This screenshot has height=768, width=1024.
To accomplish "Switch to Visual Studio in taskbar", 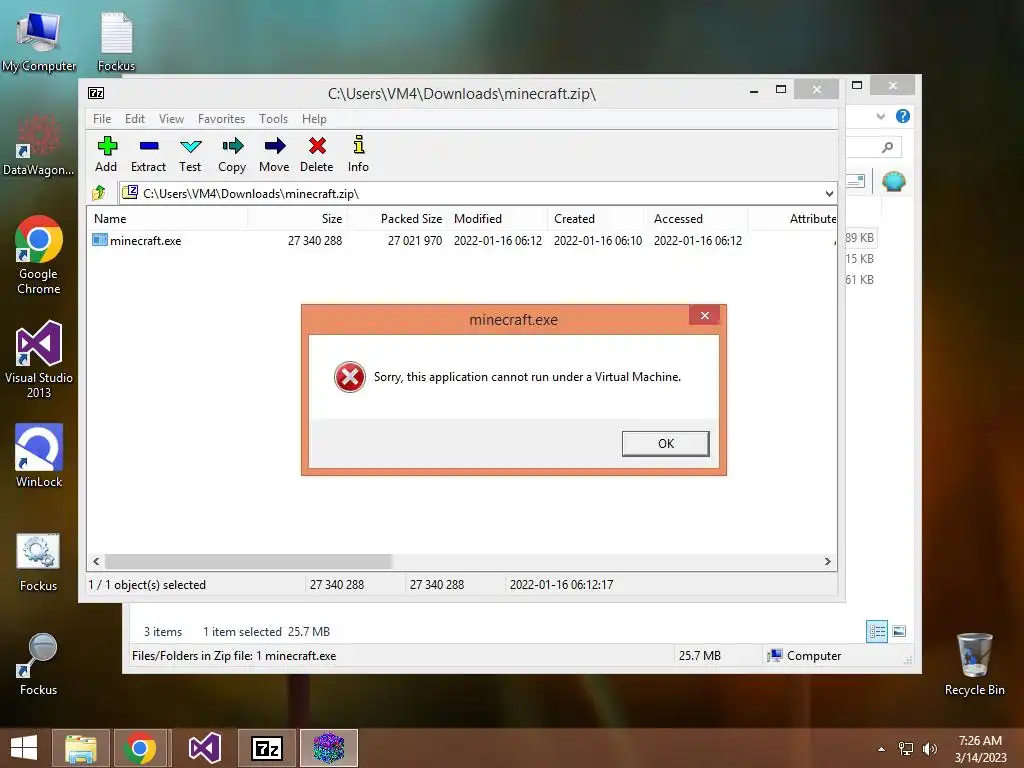I will 204,748.
